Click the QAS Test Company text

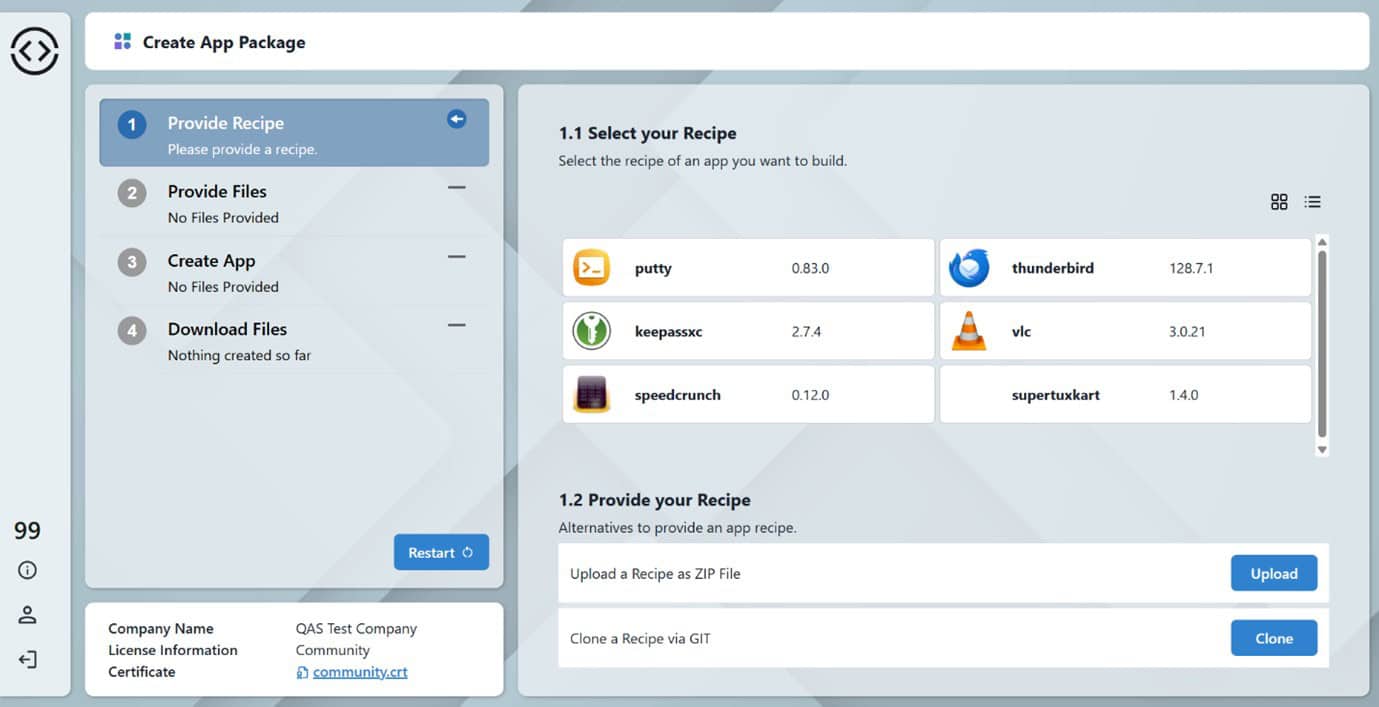356,629
